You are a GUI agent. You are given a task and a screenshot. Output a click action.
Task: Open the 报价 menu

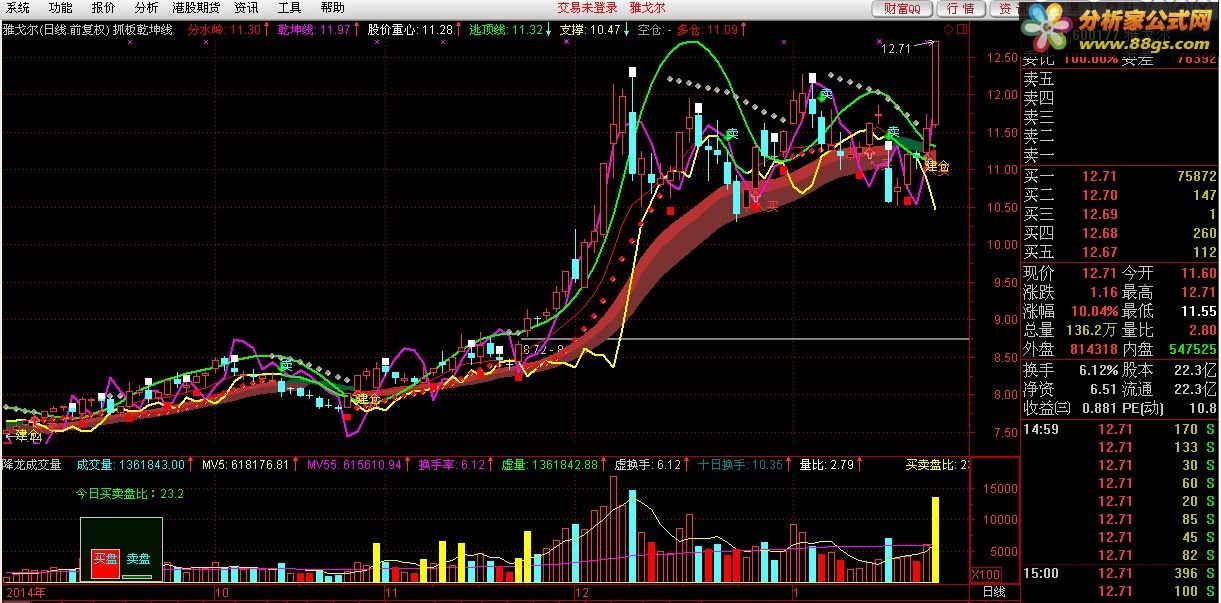click(104, 8)
